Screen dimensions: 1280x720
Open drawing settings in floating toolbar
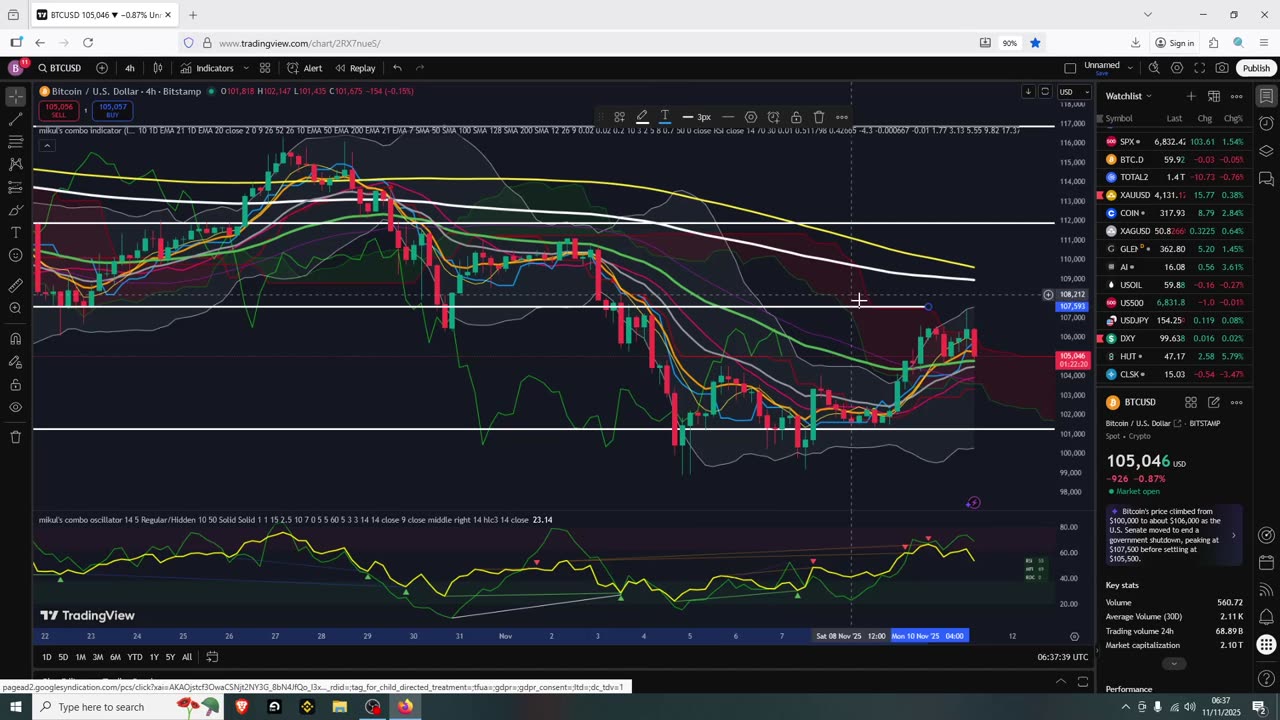point(751,117)
